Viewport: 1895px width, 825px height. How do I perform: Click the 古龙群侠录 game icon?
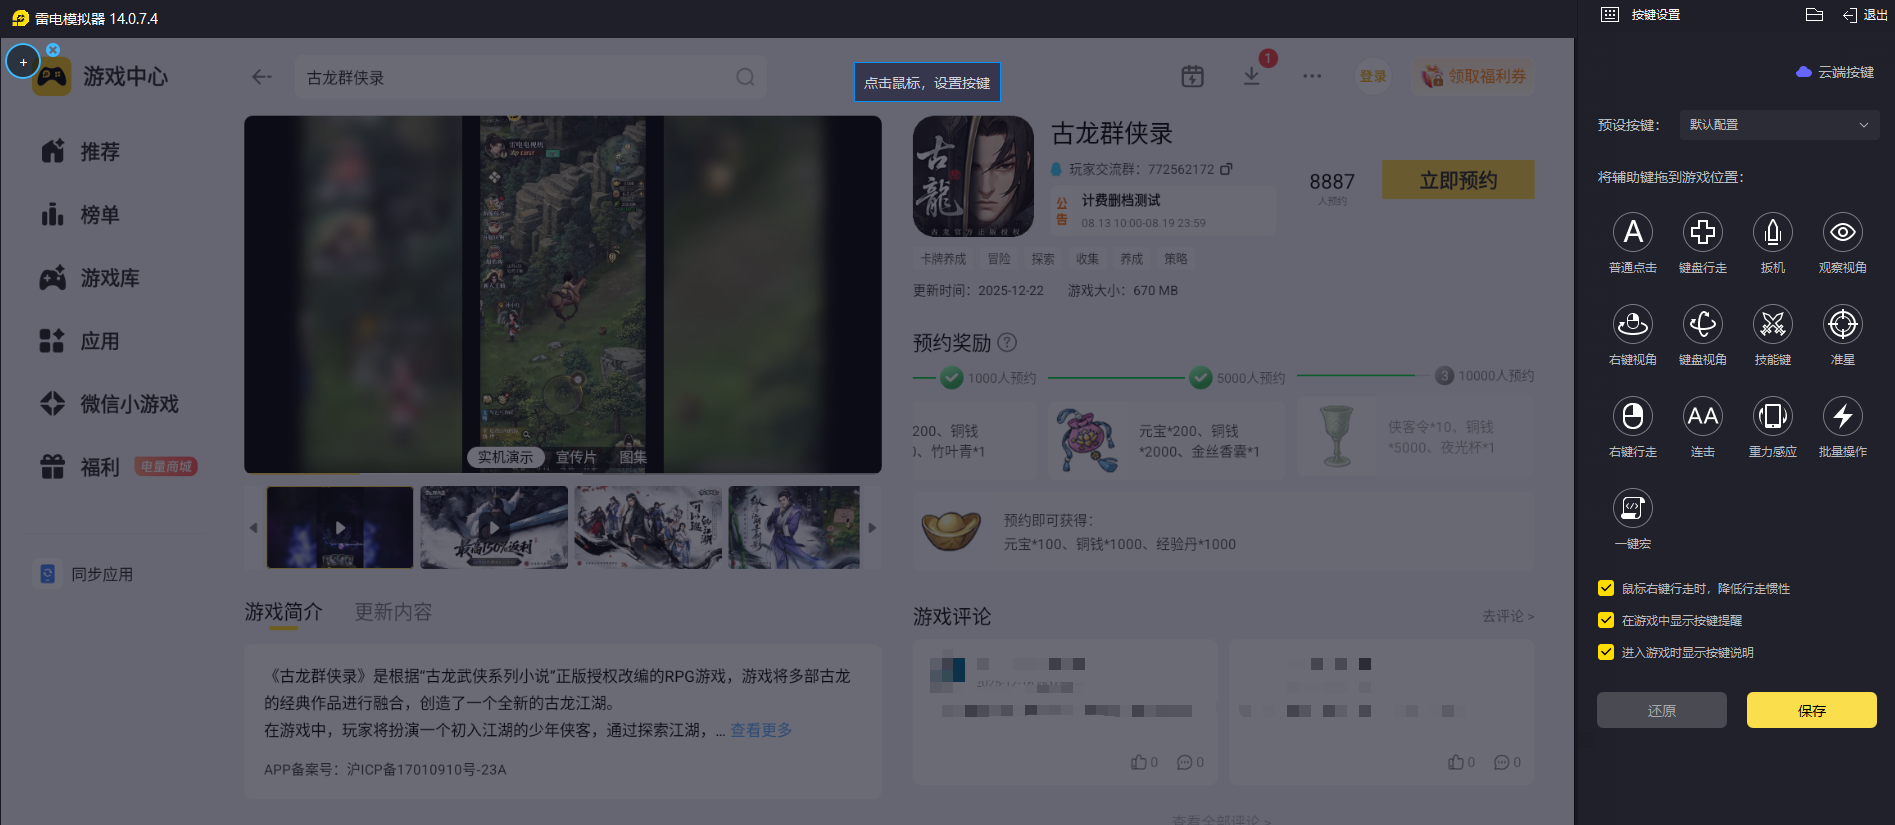click(x=973, y=177)
